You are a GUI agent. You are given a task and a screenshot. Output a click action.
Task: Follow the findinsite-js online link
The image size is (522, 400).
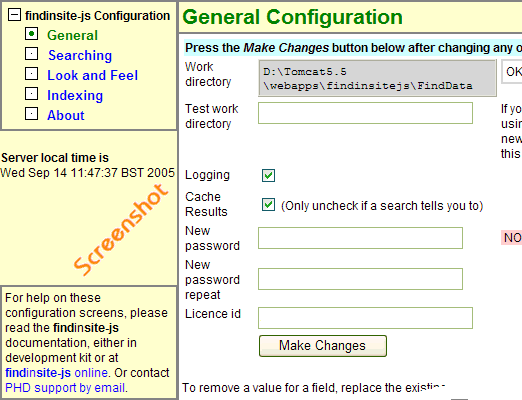pyautogui.click(x=57, y=373)
